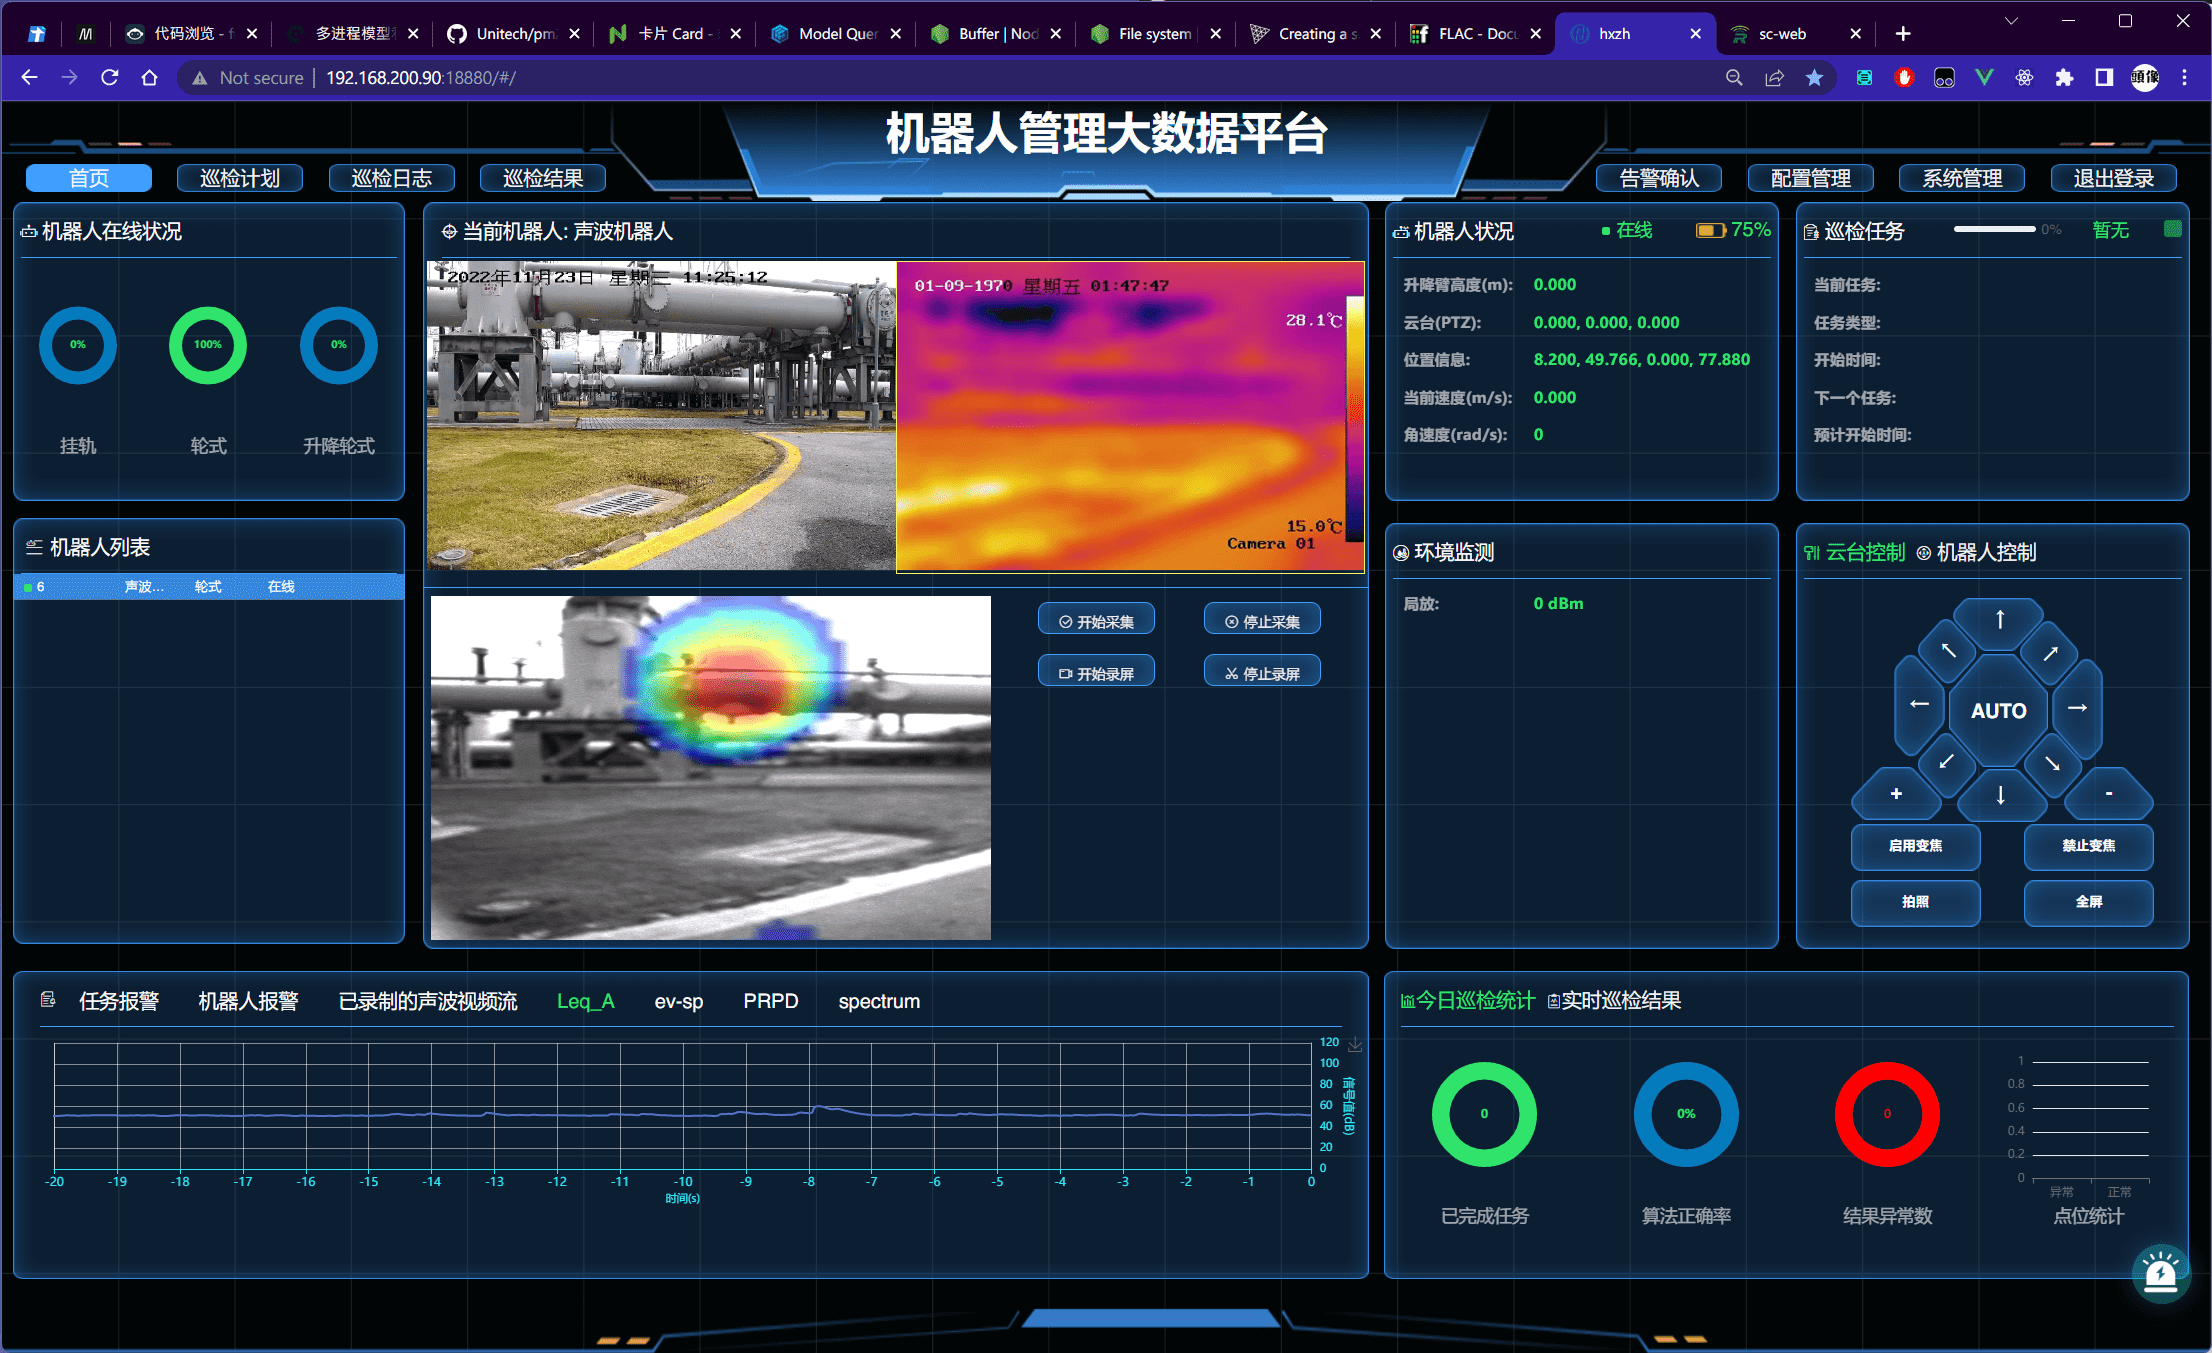Click 禁止变焦 button
The image size is (2212, 1353).
click(x=2088, y=846)
